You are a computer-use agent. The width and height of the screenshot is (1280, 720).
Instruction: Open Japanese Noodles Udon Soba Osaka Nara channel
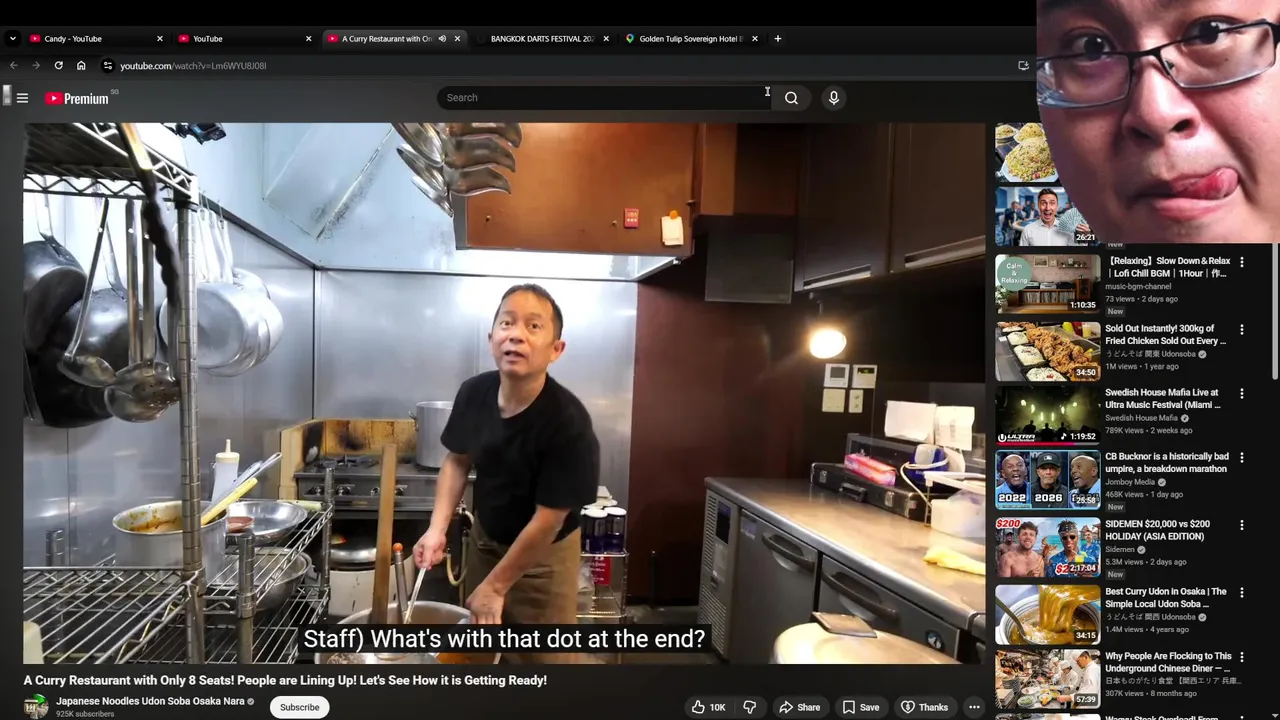click(150, 702)
